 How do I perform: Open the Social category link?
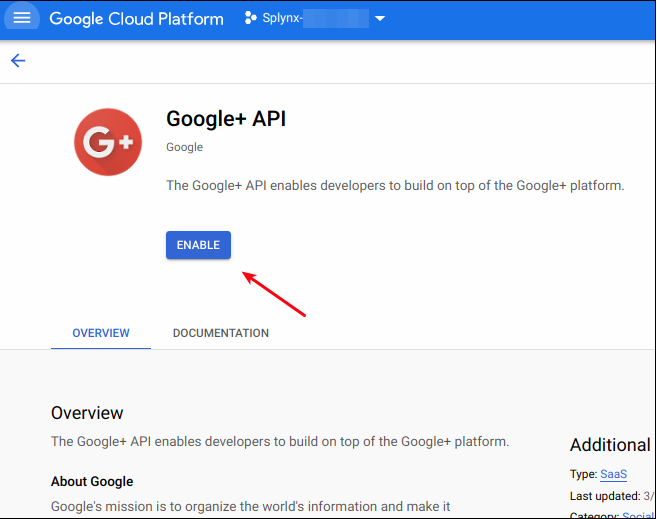click(636, 515)
